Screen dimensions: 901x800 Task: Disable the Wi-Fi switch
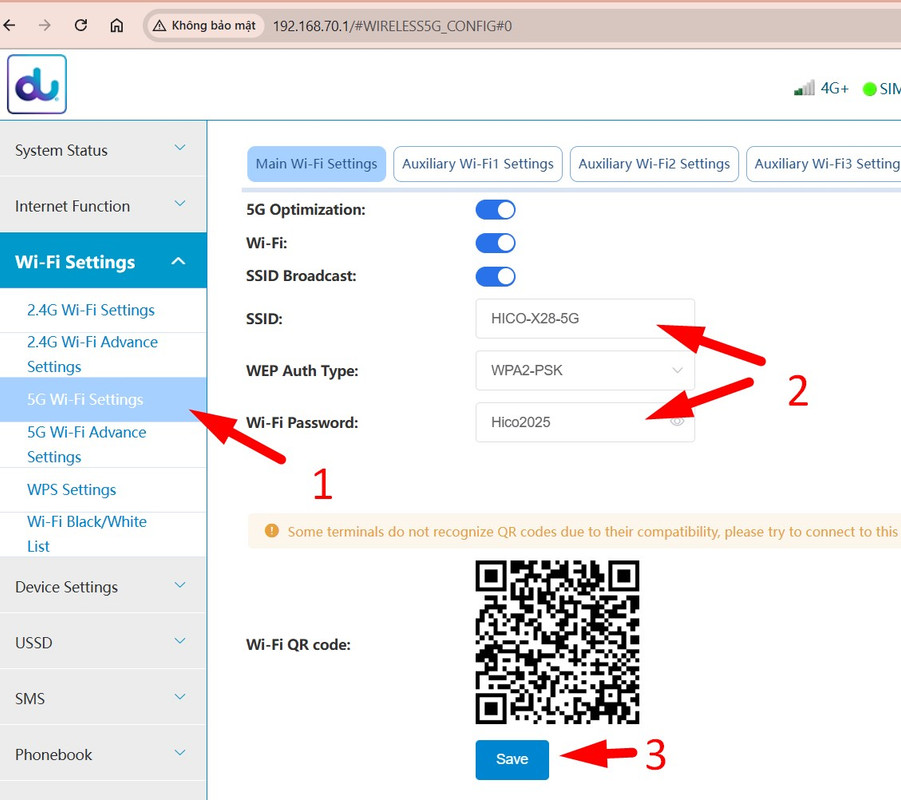coord(495,243)
